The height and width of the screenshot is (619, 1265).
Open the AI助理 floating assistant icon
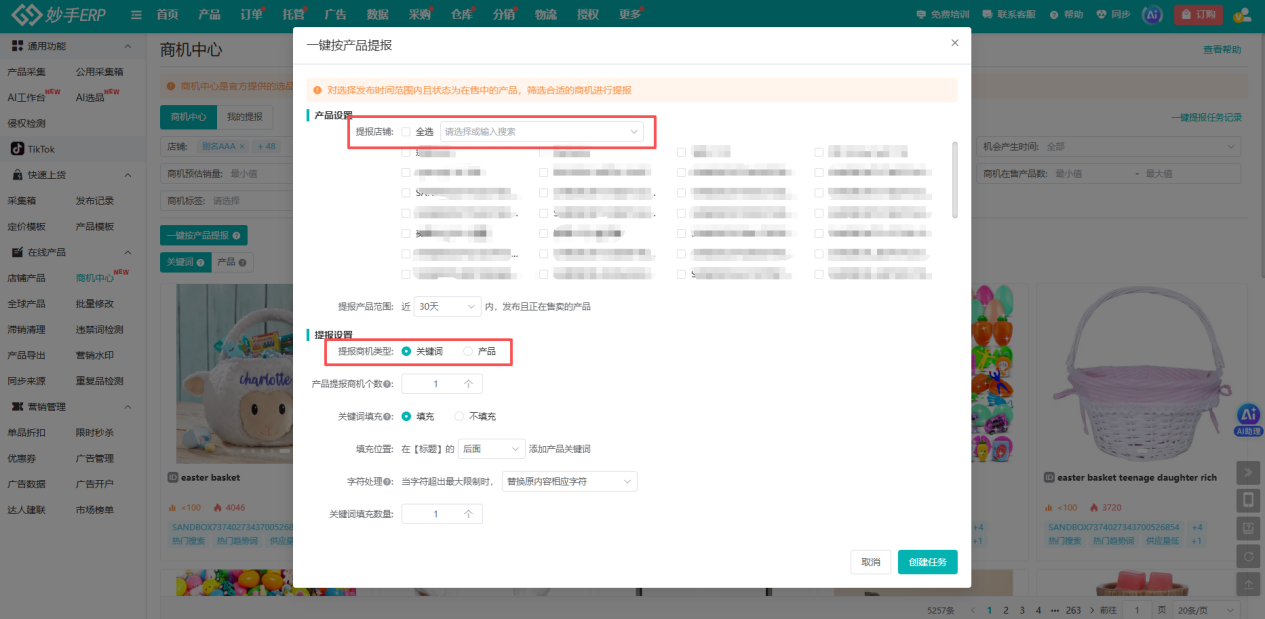tap(1248, 419)
